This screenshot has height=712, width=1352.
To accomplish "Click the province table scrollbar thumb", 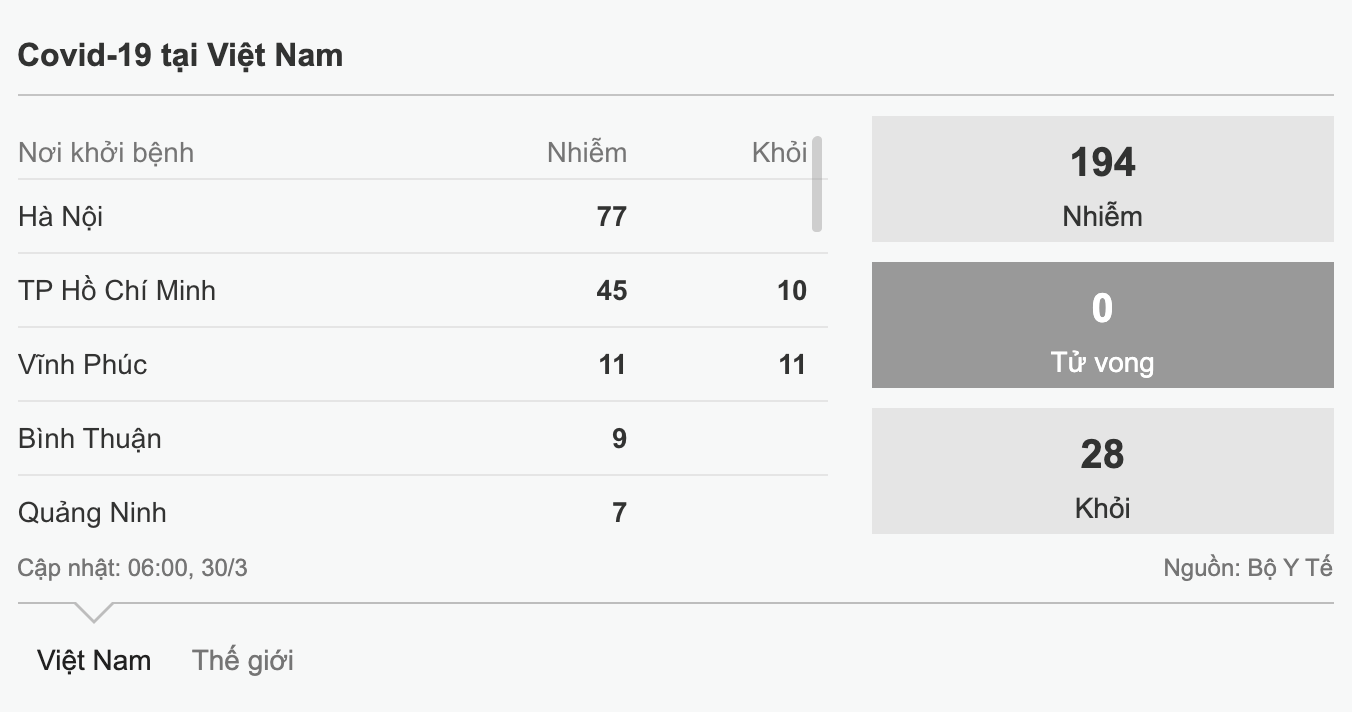I will 817,184.
